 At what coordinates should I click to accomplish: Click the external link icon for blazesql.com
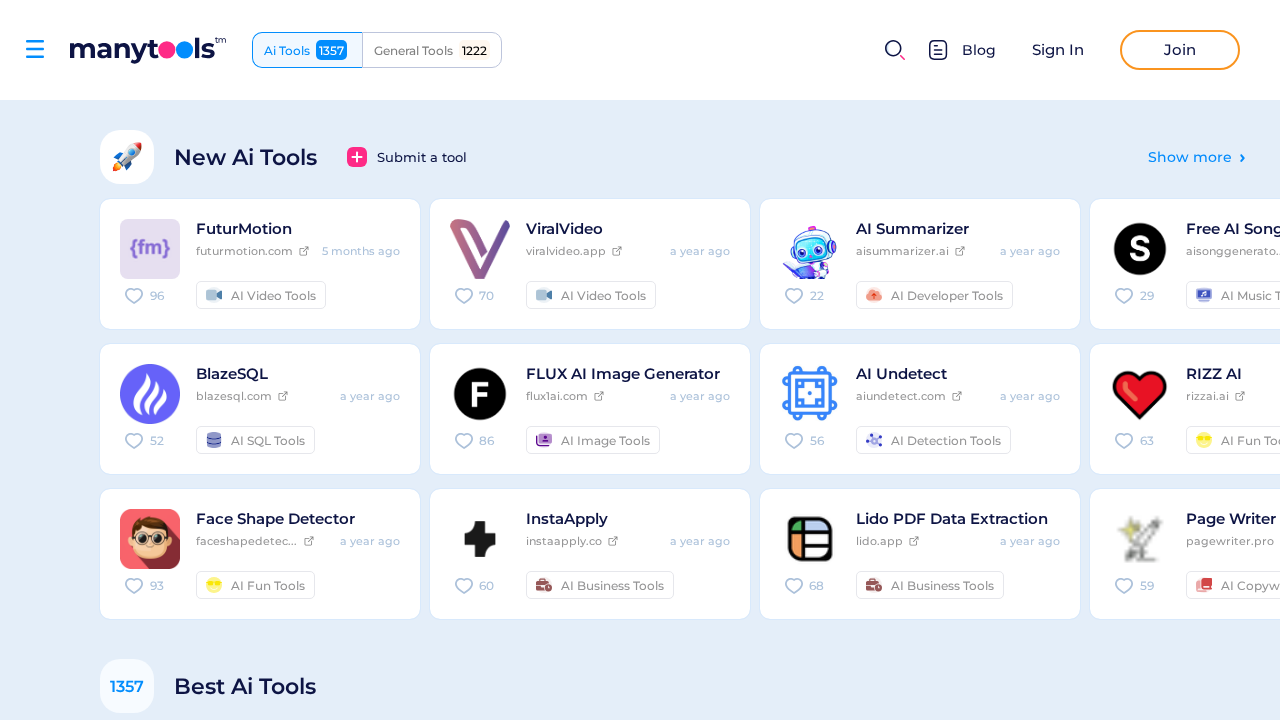(286, 396)
